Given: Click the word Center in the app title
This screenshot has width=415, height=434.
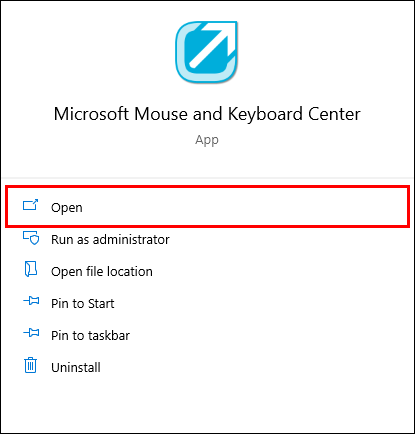Looking at the screenshot, I should click(334, 114).
